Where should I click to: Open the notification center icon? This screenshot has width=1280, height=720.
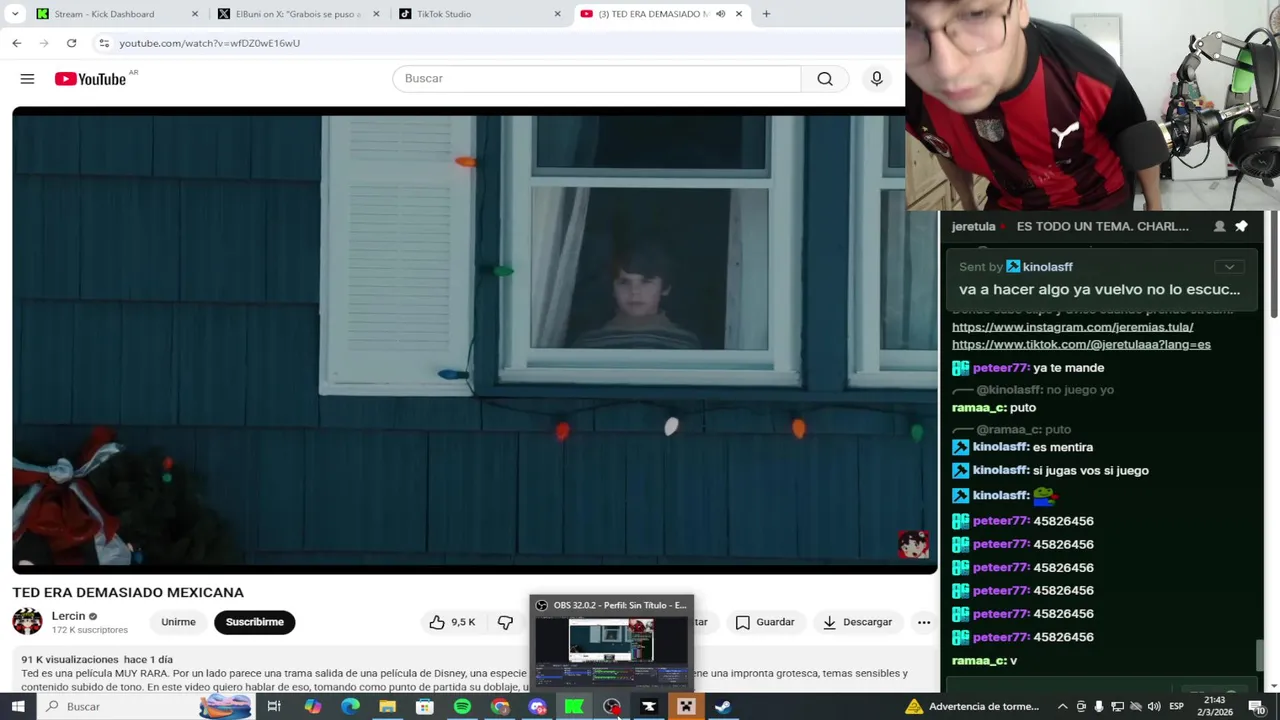[x=1257, y=707]
